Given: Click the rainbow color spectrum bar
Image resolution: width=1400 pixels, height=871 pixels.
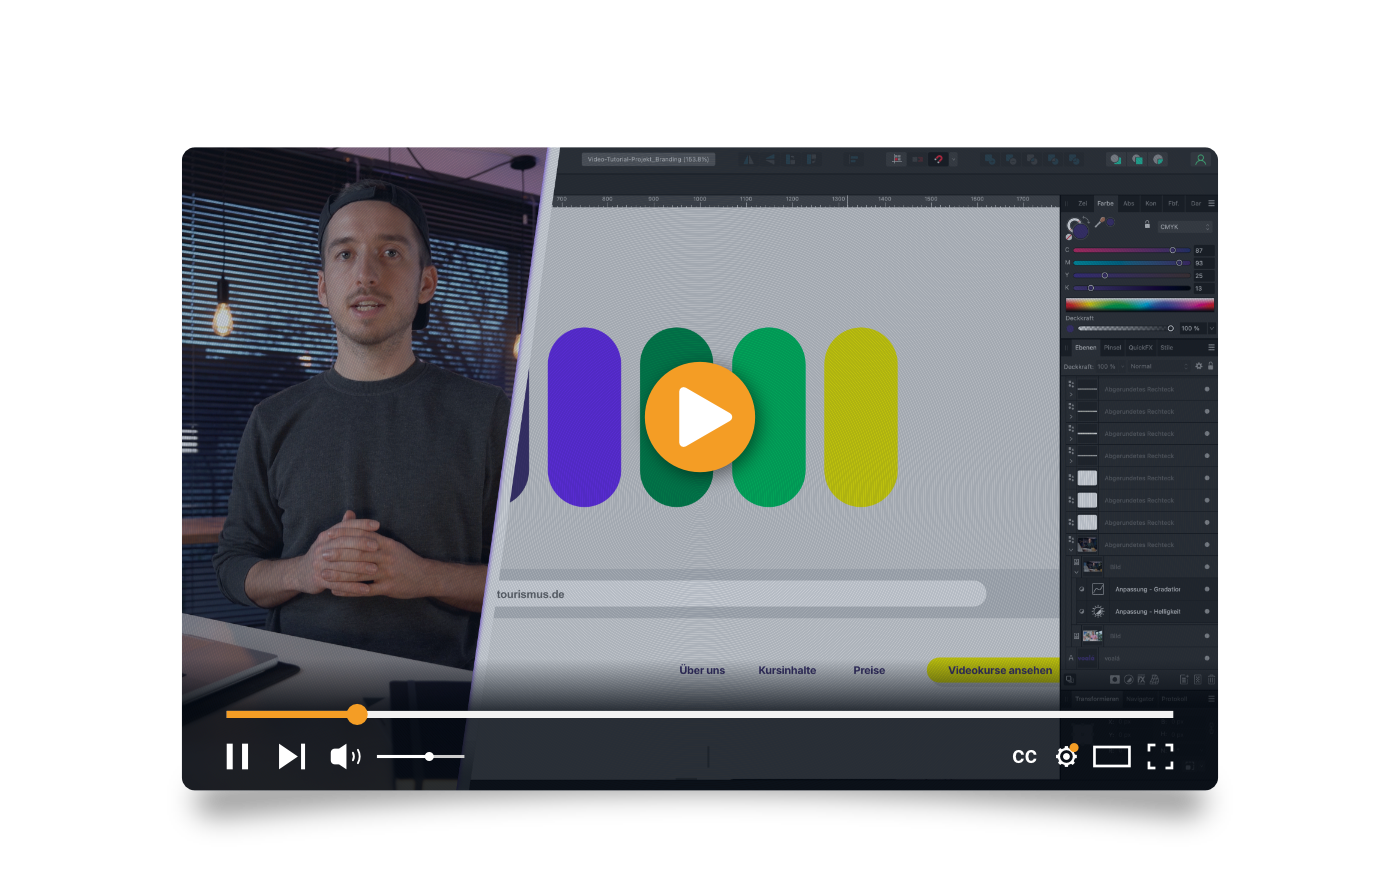Looking at the screenshot, I should point(1140,305).
